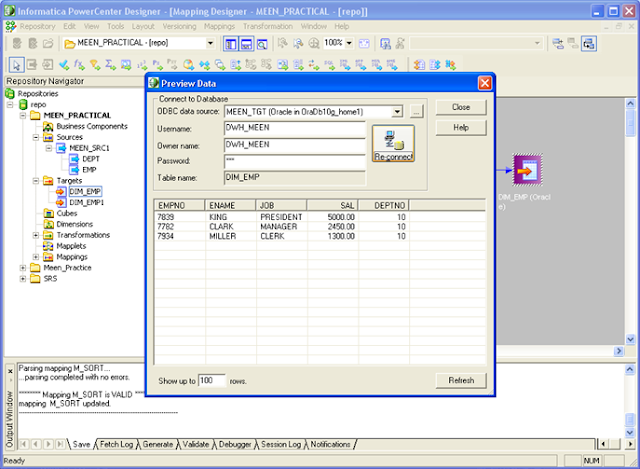Image resolution: width=640 pixels, height=469 pixels.
Task: Click Close button in Preview Data dialog
Action: pos(461,107)
